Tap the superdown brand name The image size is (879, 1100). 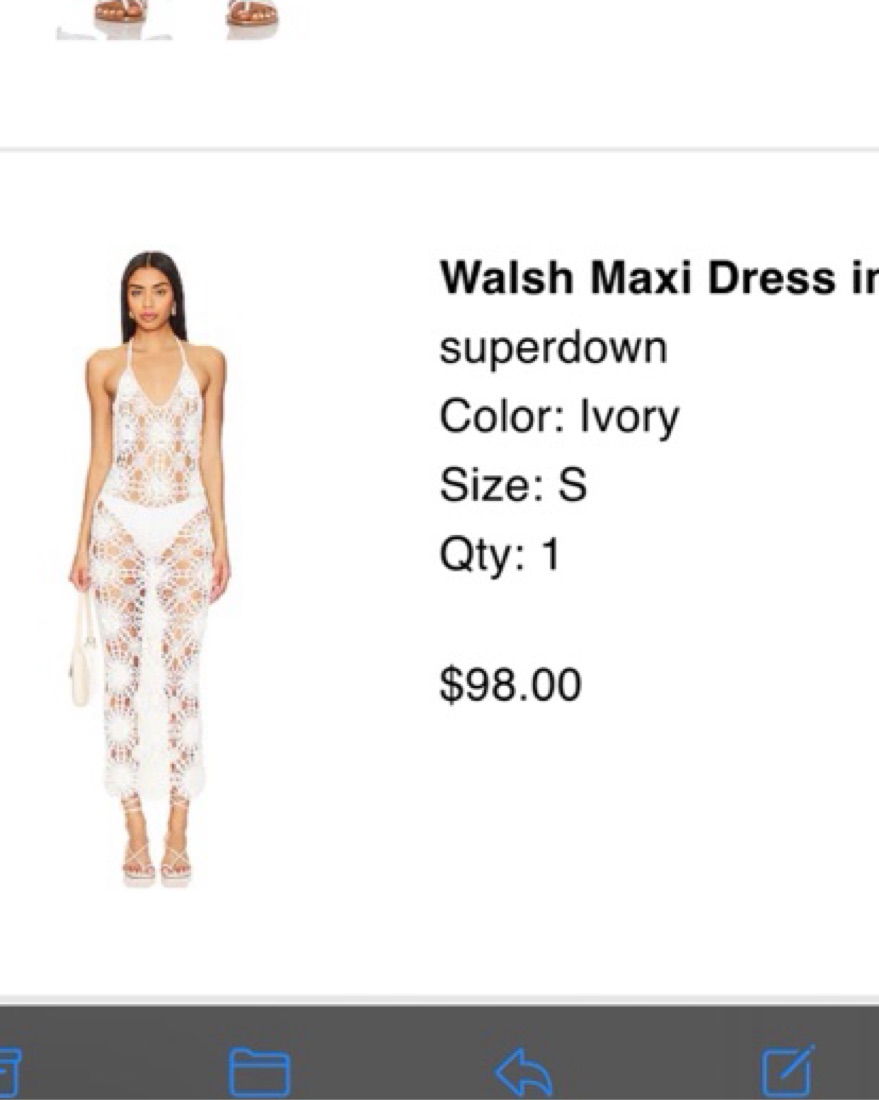tap(553, 348)
